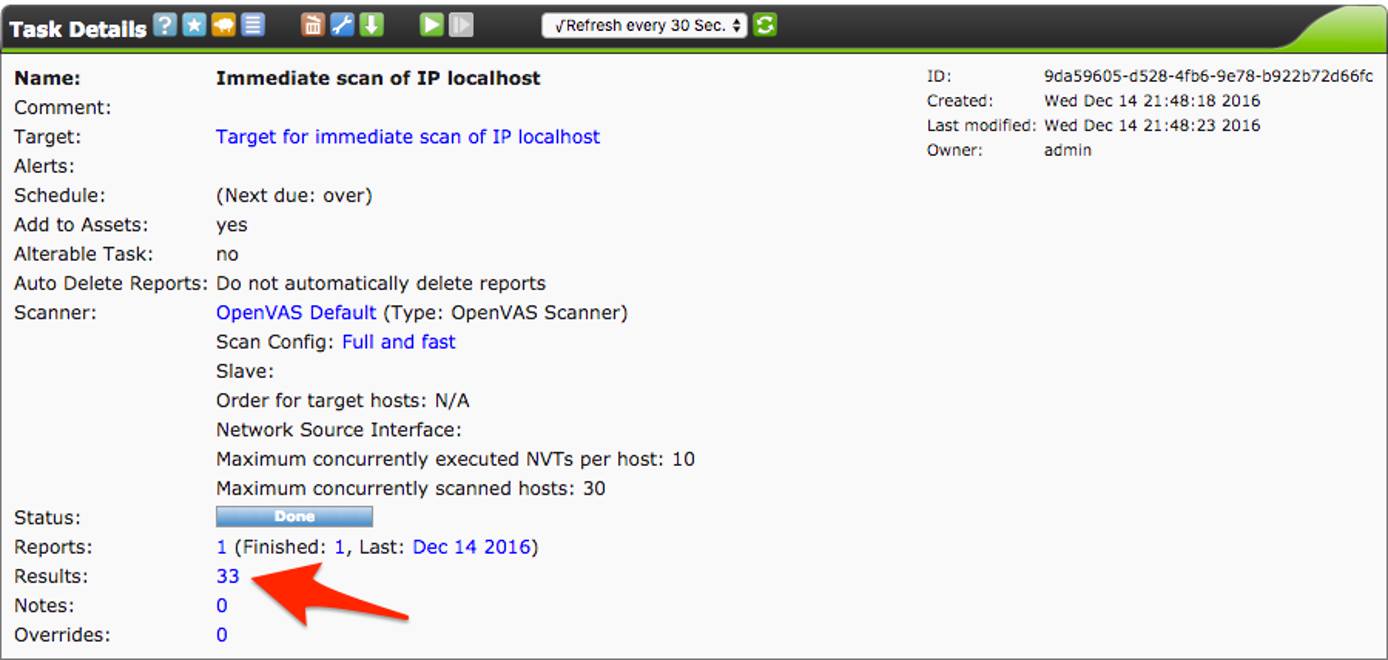Create a new task via star icon

196,25
